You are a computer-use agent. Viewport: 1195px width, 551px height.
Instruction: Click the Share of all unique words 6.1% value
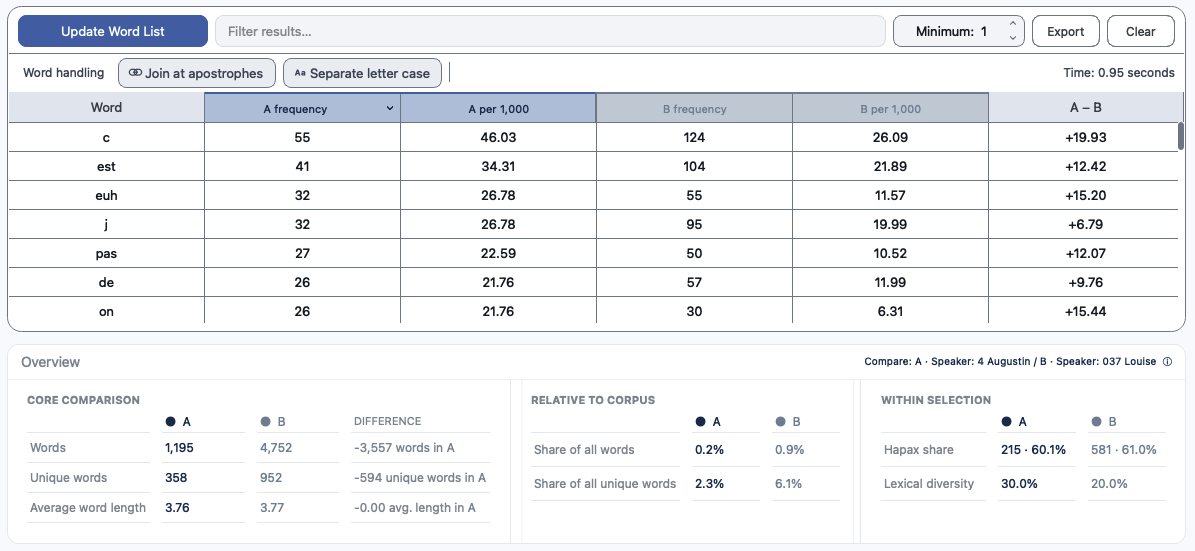point(789,484)
